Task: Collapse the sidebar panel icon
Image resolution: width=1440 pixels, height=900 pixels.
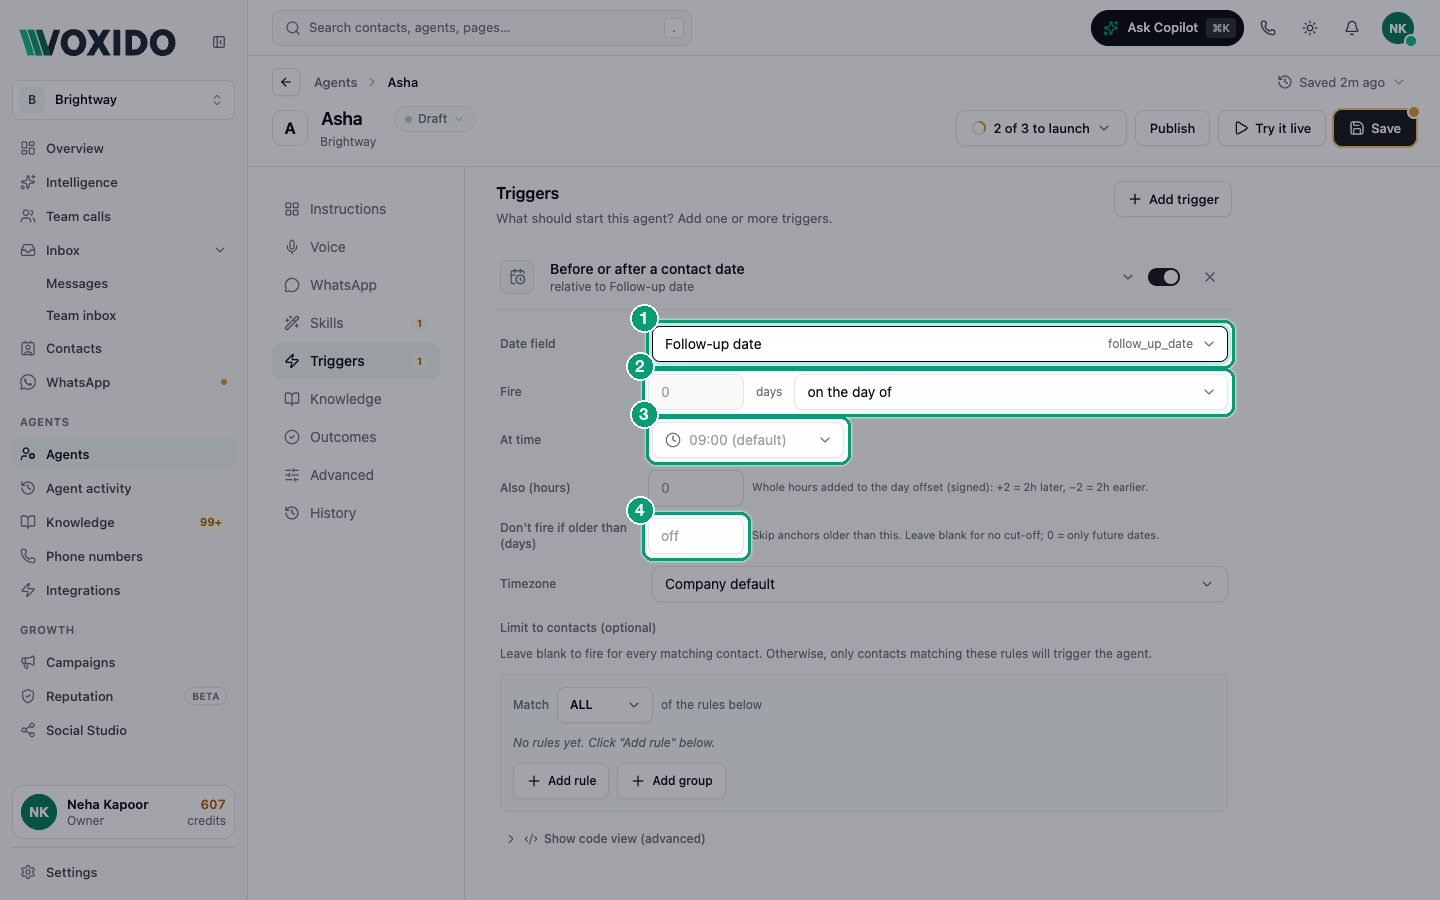Action: click(x=219, y=42)
